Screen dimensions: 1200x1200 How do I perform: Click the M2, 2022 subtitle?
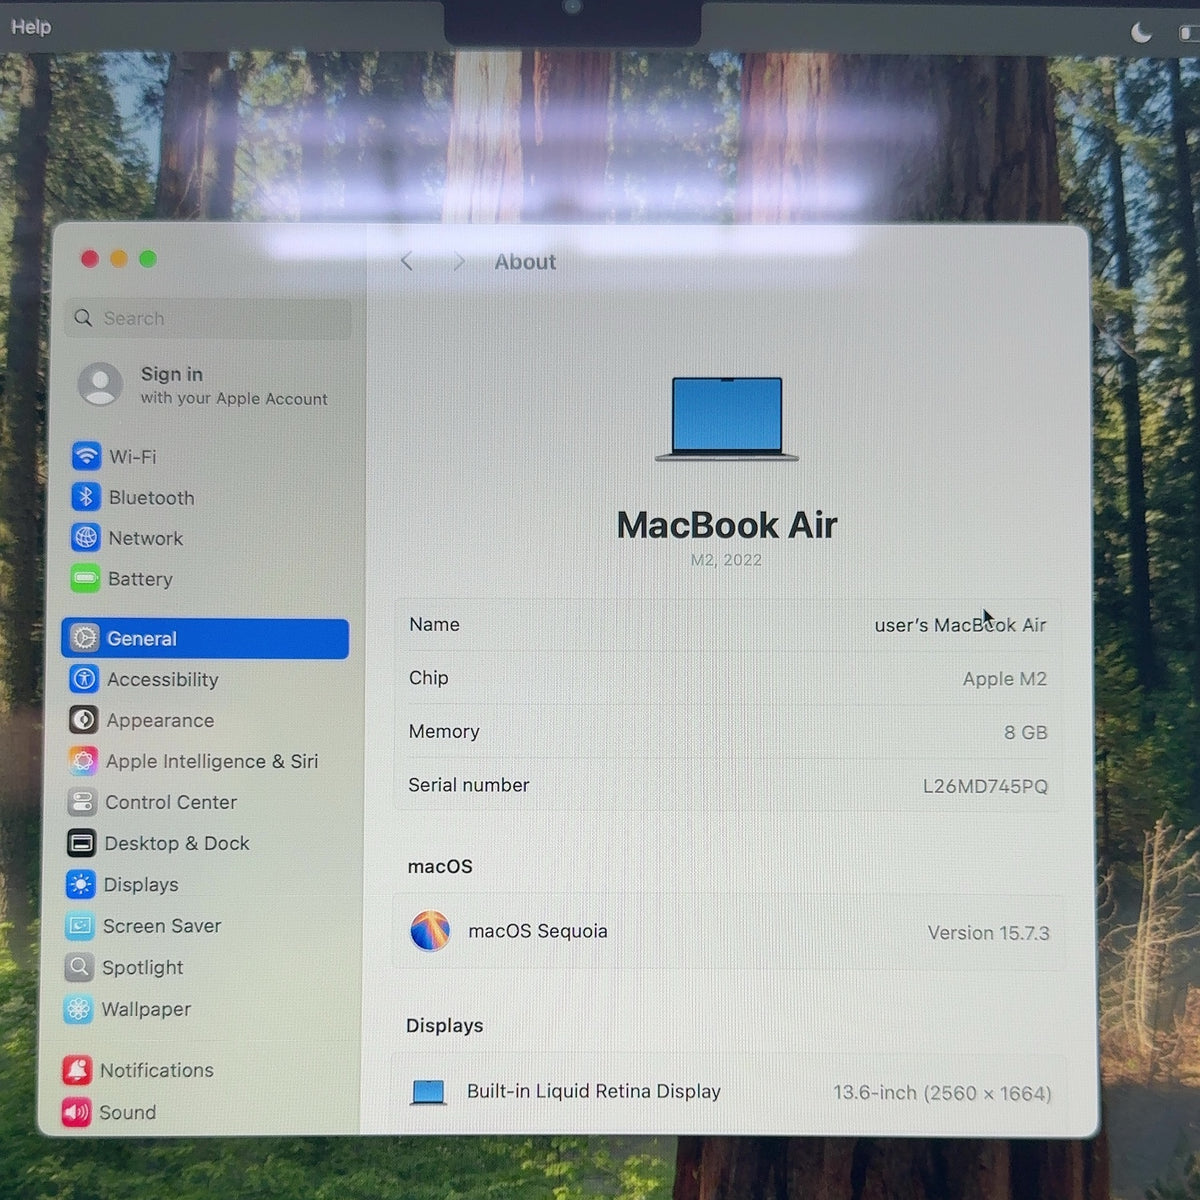coord(726,560)
